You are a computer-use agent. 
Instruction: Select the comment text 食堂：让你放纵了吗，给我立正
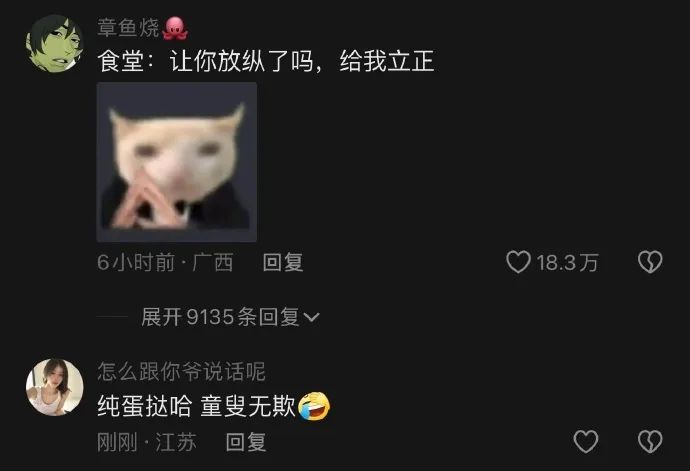point(266,61)
